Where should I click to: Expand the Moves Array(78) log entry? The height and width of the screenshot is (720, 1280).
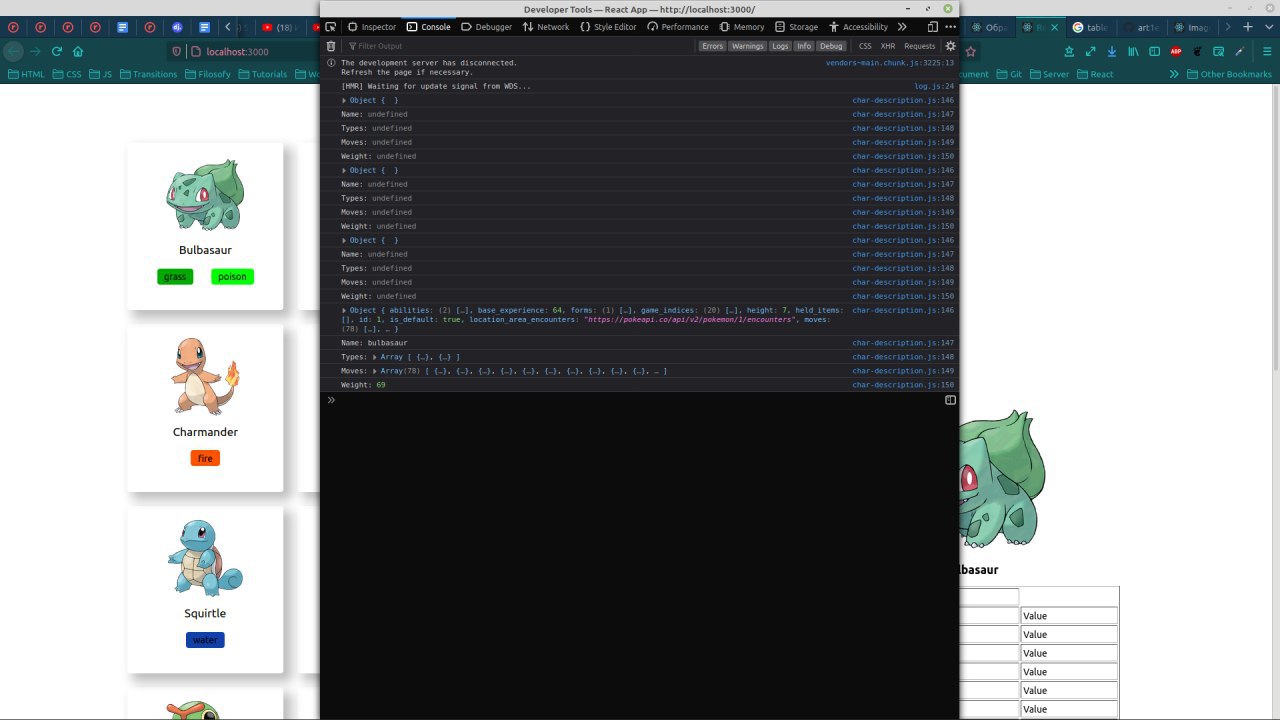pyautogui.click(x=376, y=371)
